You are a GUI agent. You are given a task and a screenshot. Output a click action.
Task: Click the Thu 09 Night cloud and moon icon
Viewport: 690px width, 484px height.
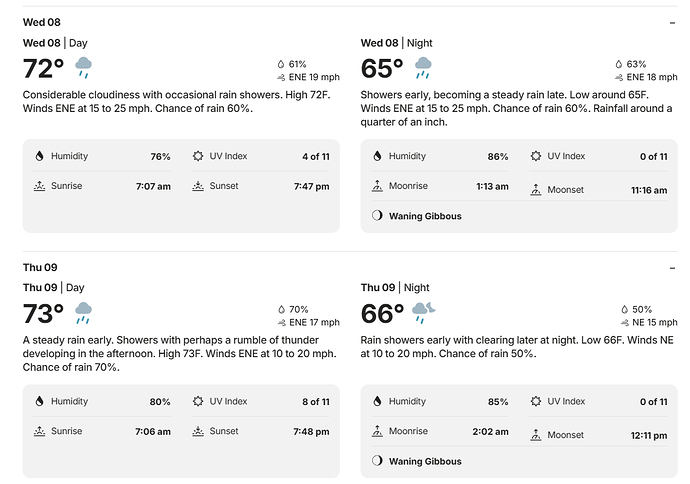[x=423, y=313]
